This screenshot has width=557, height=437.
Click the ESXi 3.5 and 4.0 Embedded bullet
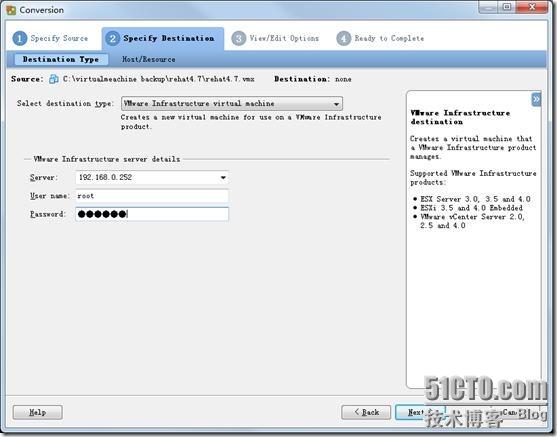471,208
